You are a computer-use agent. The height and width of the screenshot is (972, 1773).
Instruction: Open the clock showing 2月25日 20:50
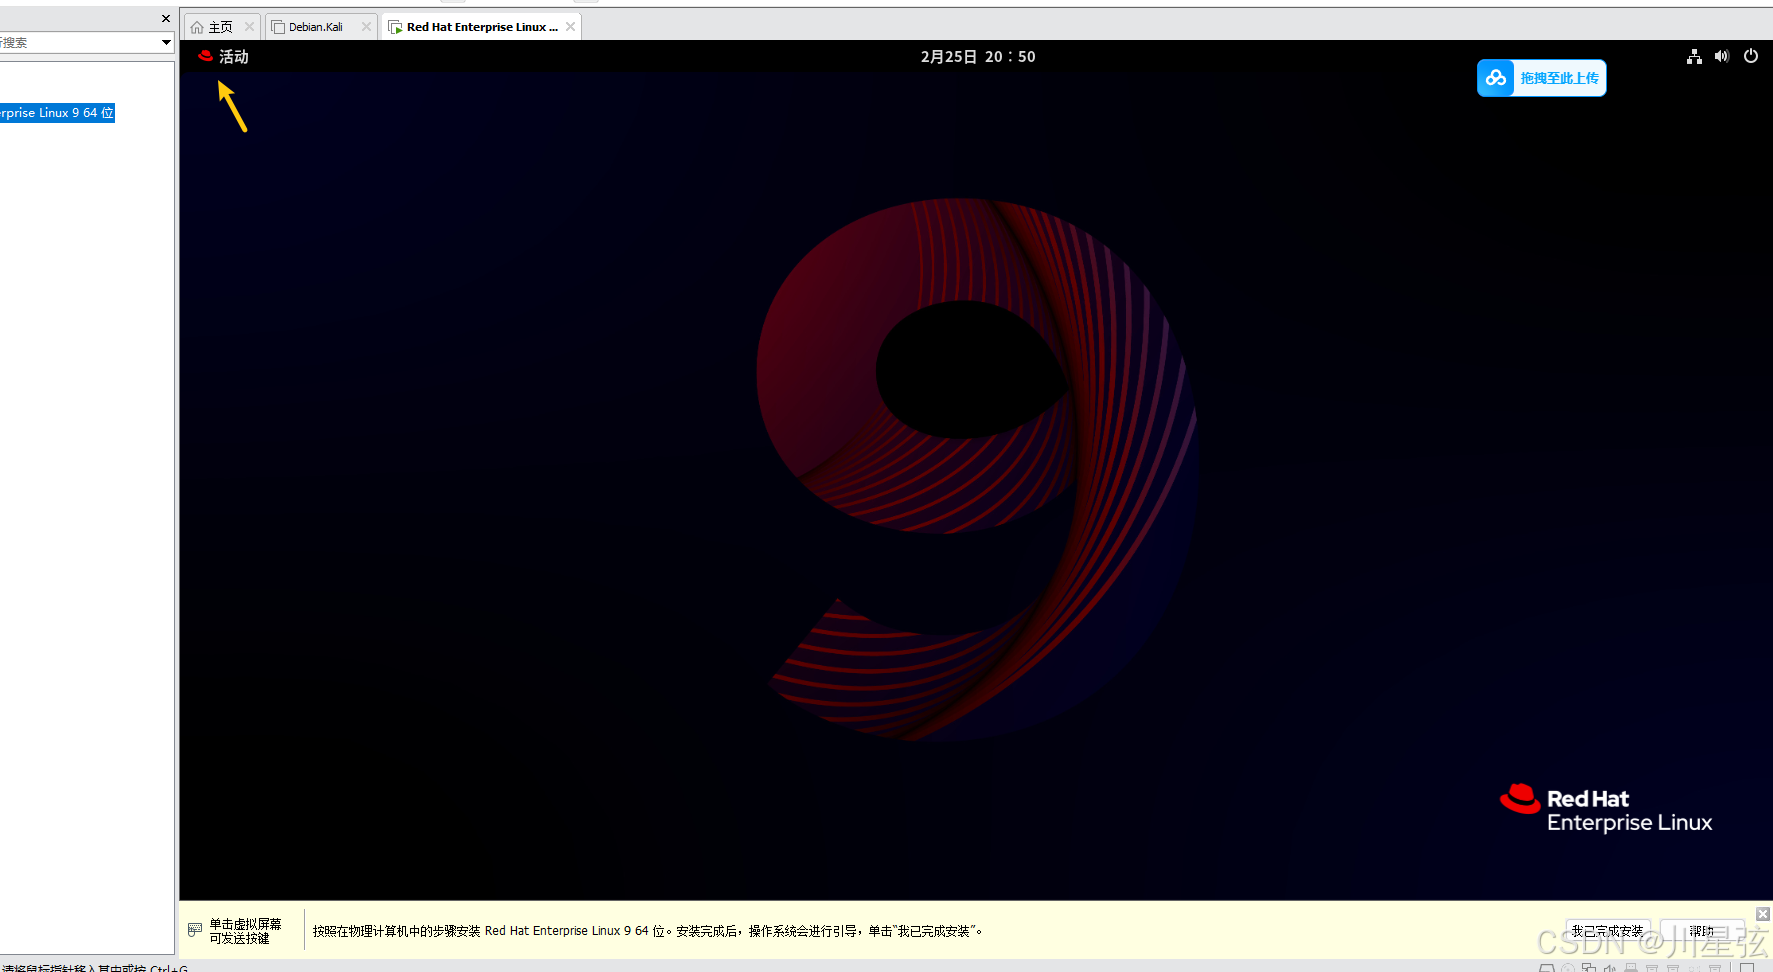[978, 57]
